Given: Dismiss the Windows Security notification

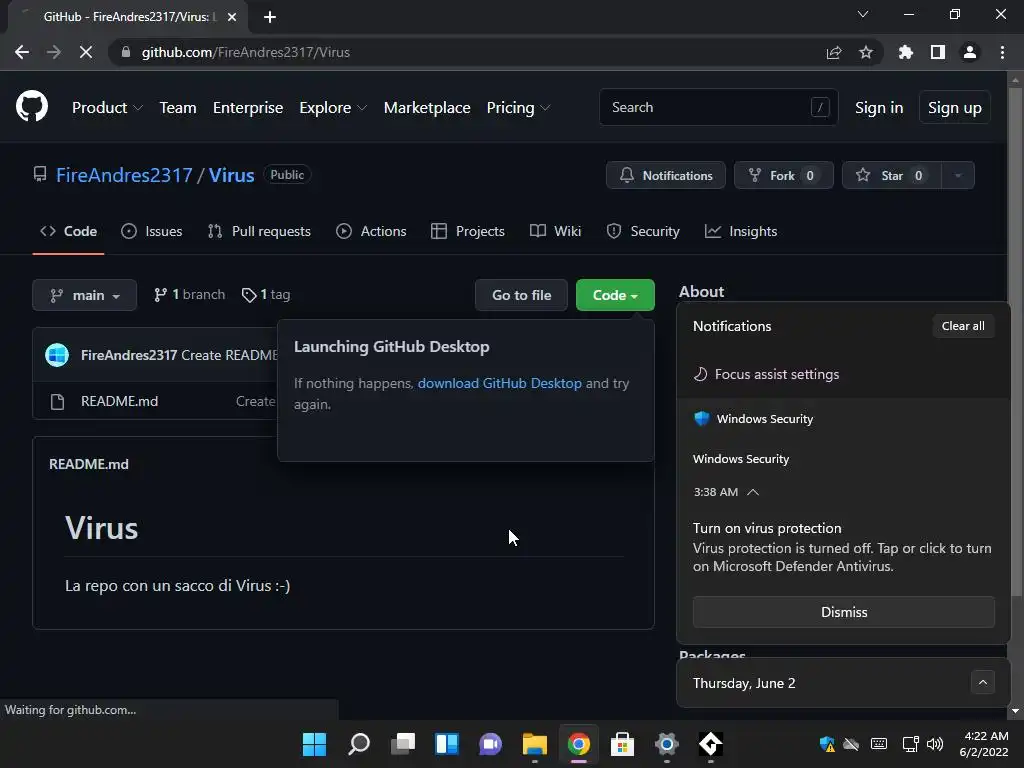Looking at the screenshot, I should tap(844, 612).
